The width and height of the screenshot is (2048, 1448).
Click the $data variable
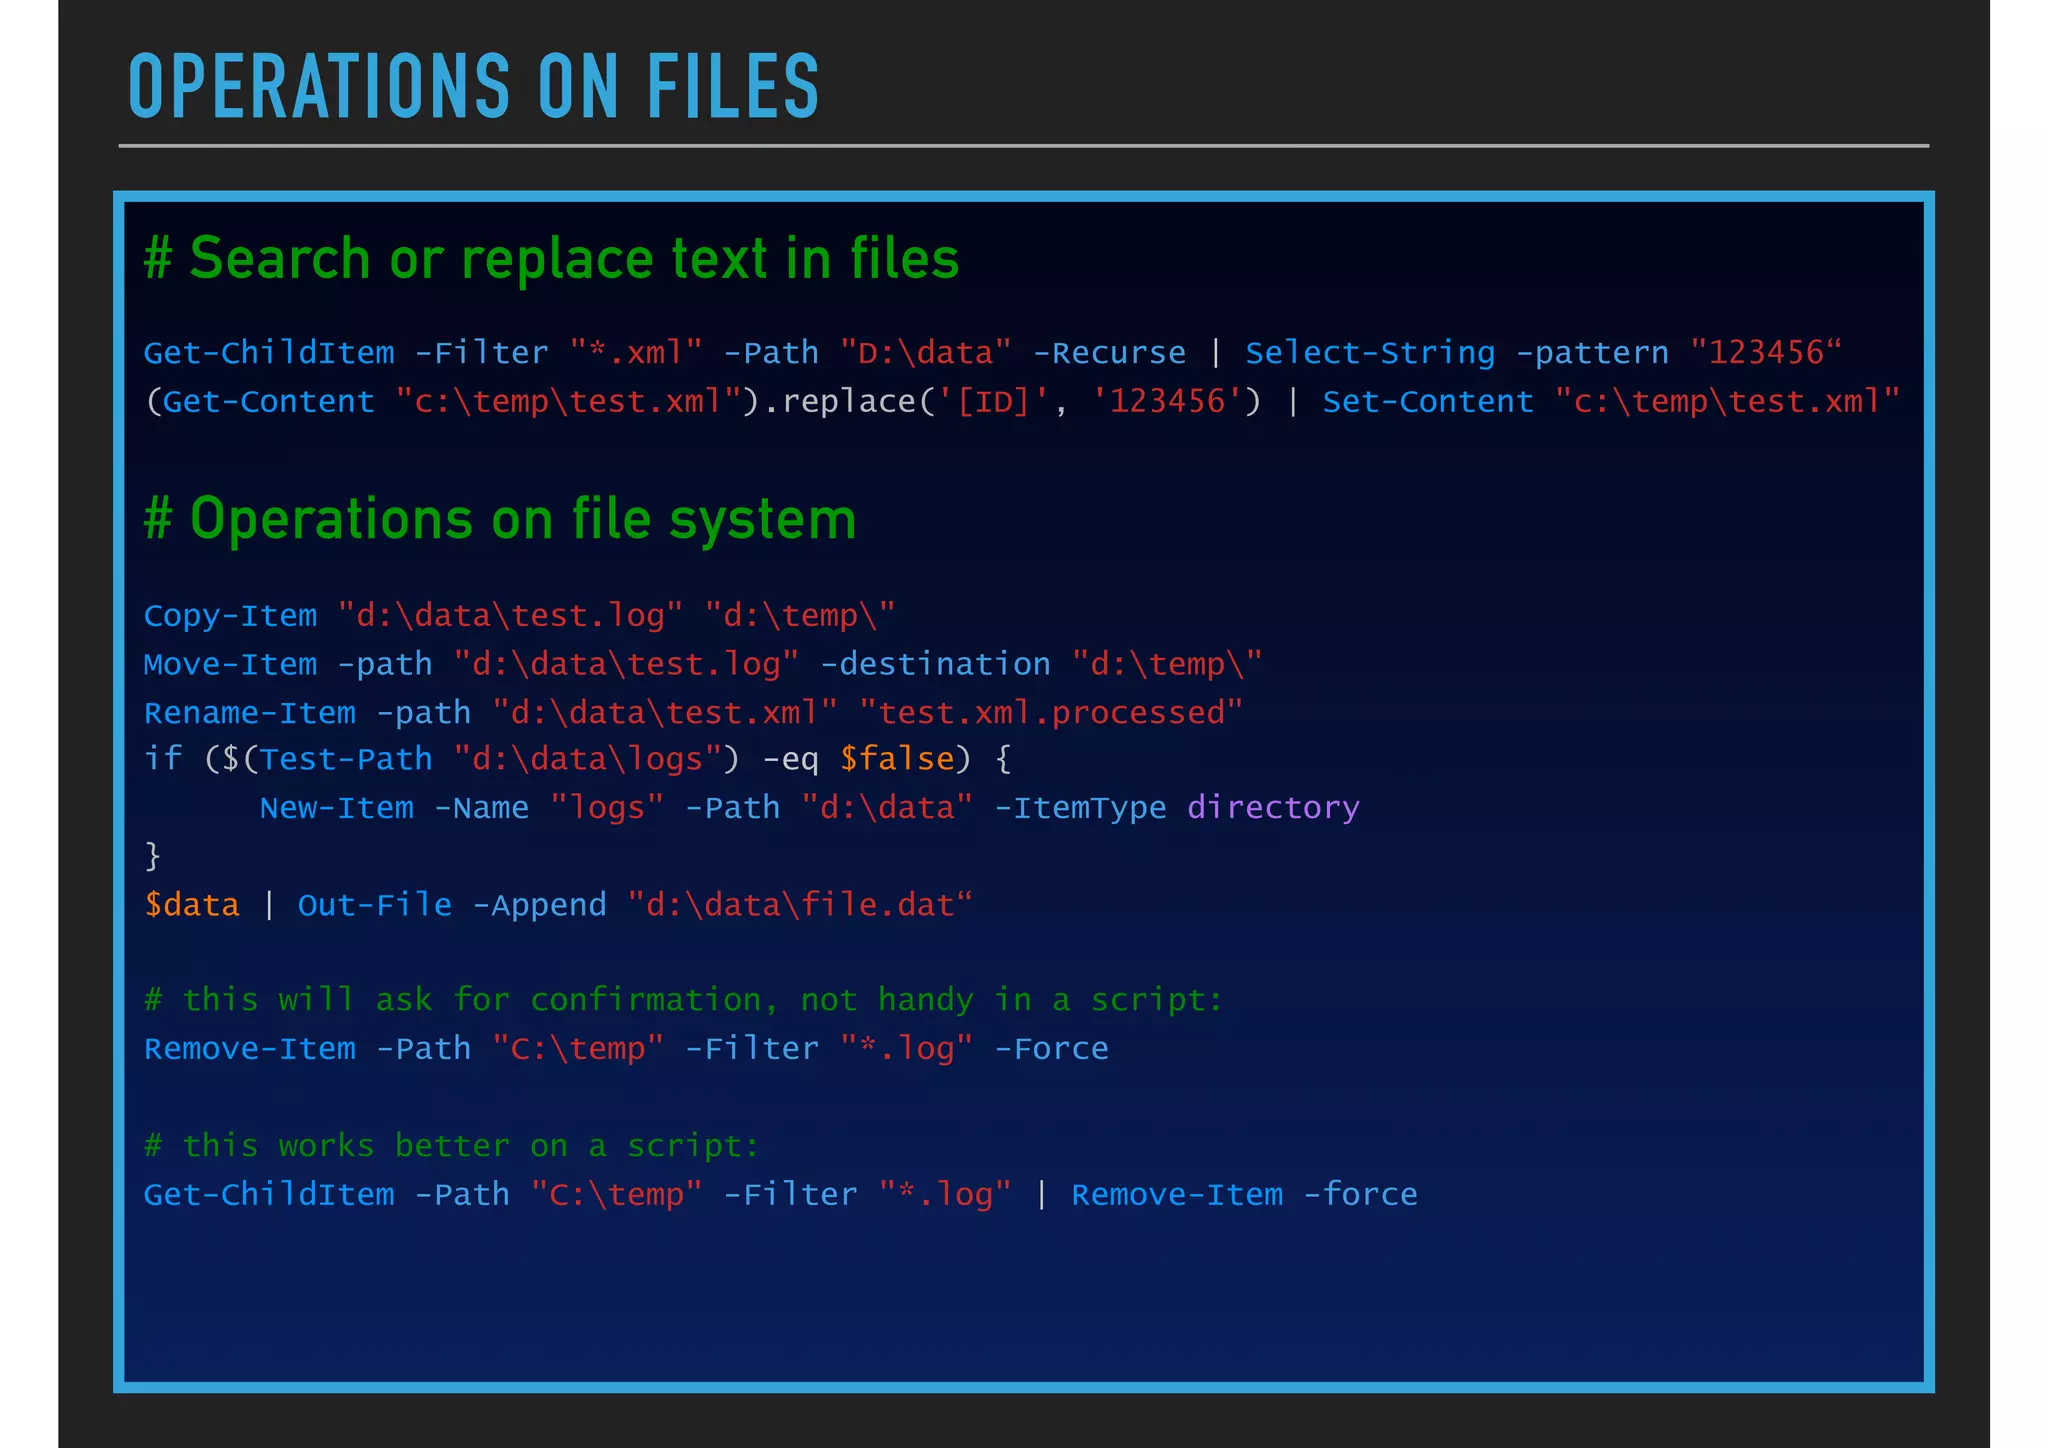coord(192,905)
